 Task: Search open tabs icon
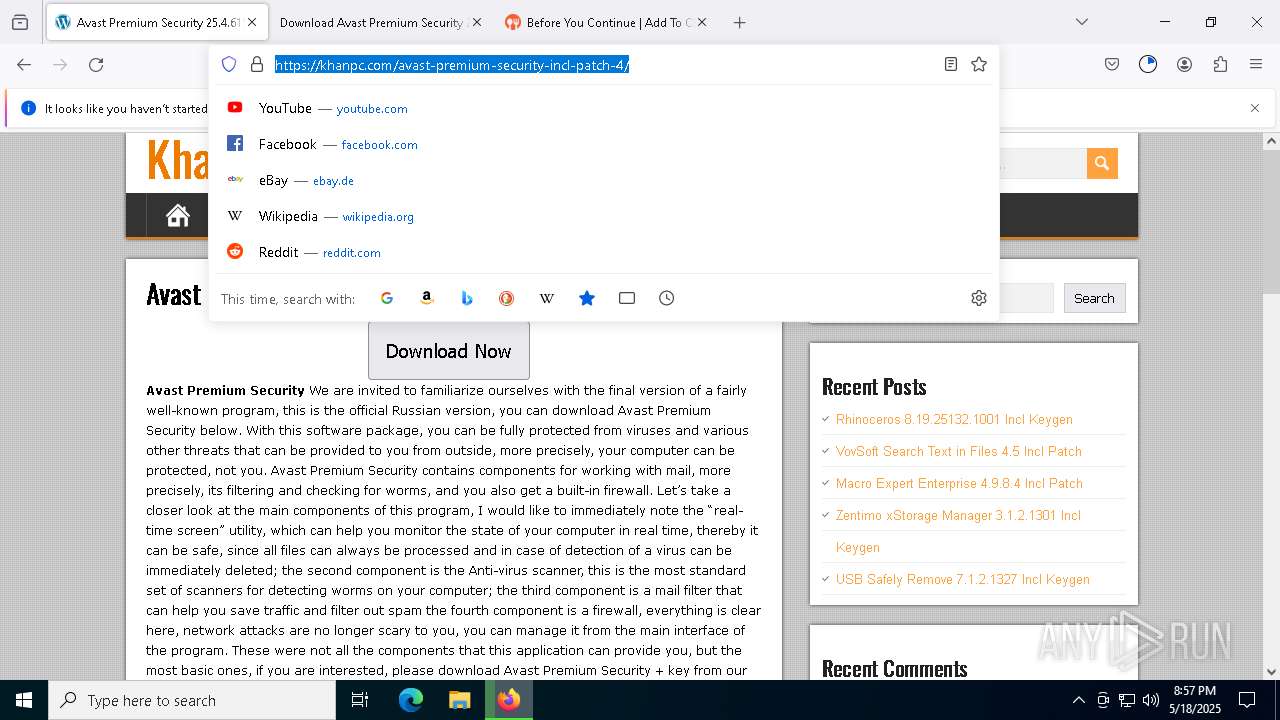pyautogui.click(x=627, y=298)
